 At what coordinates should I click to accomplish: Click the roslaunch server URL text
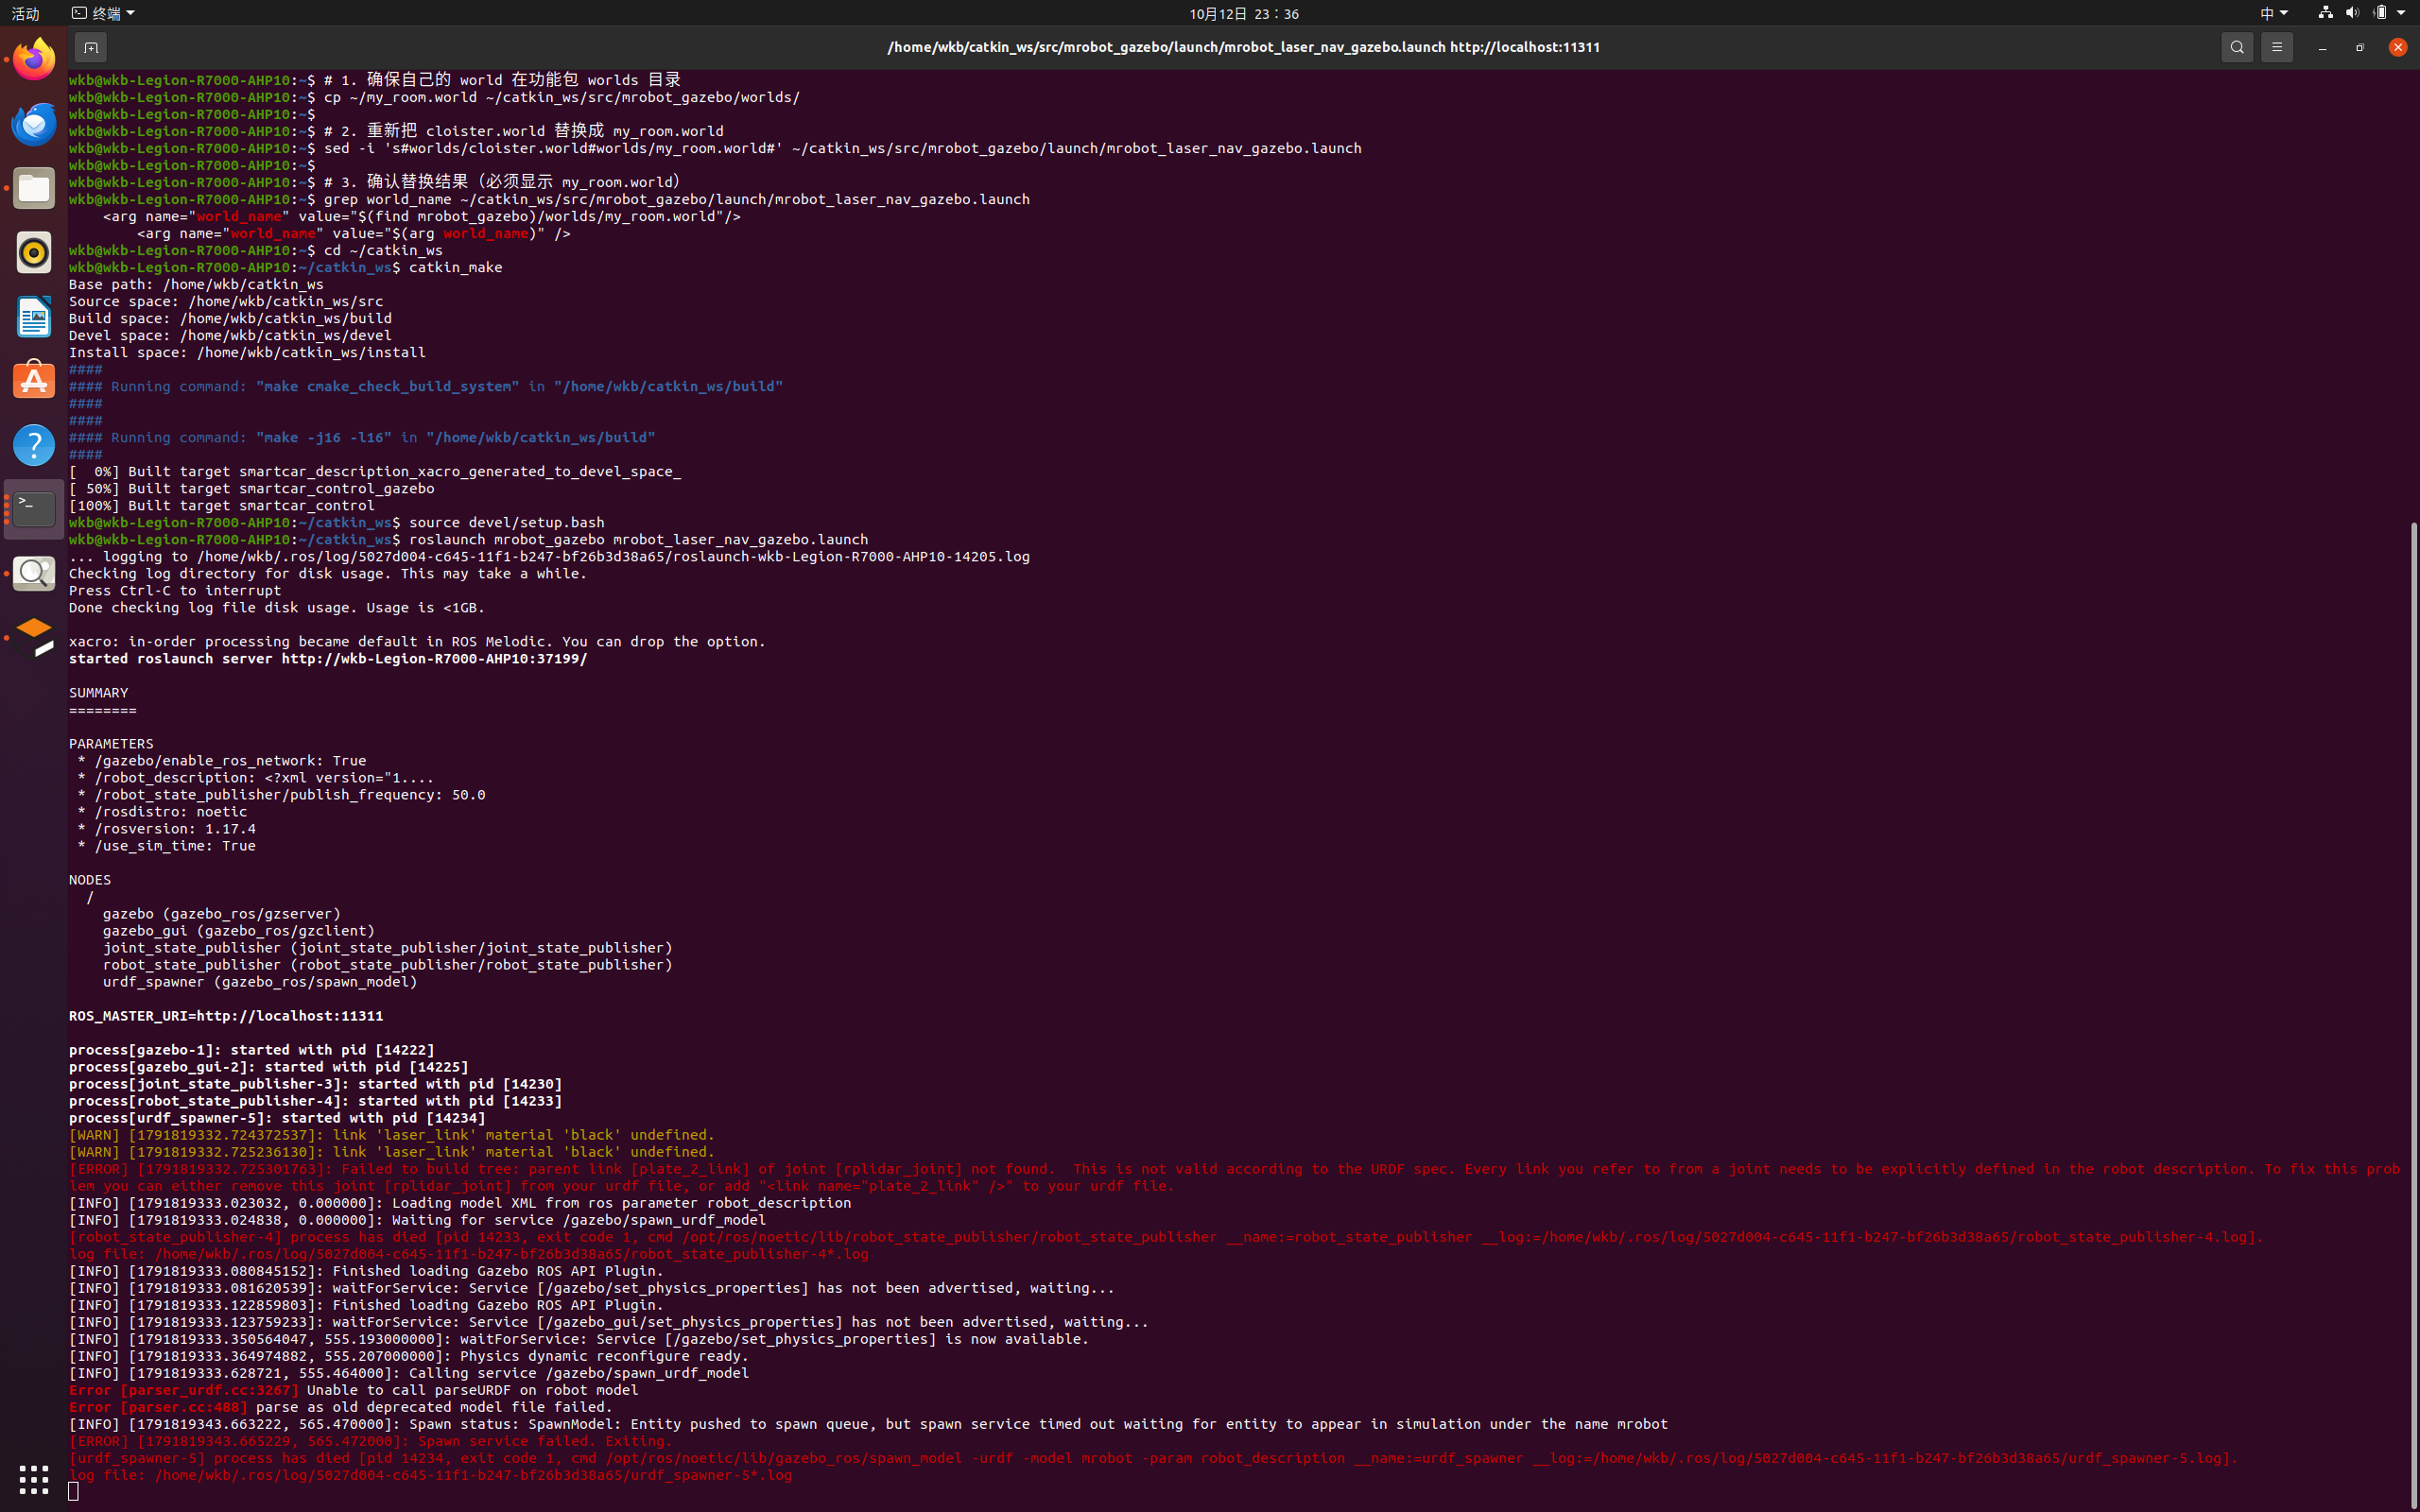point(434,659)
